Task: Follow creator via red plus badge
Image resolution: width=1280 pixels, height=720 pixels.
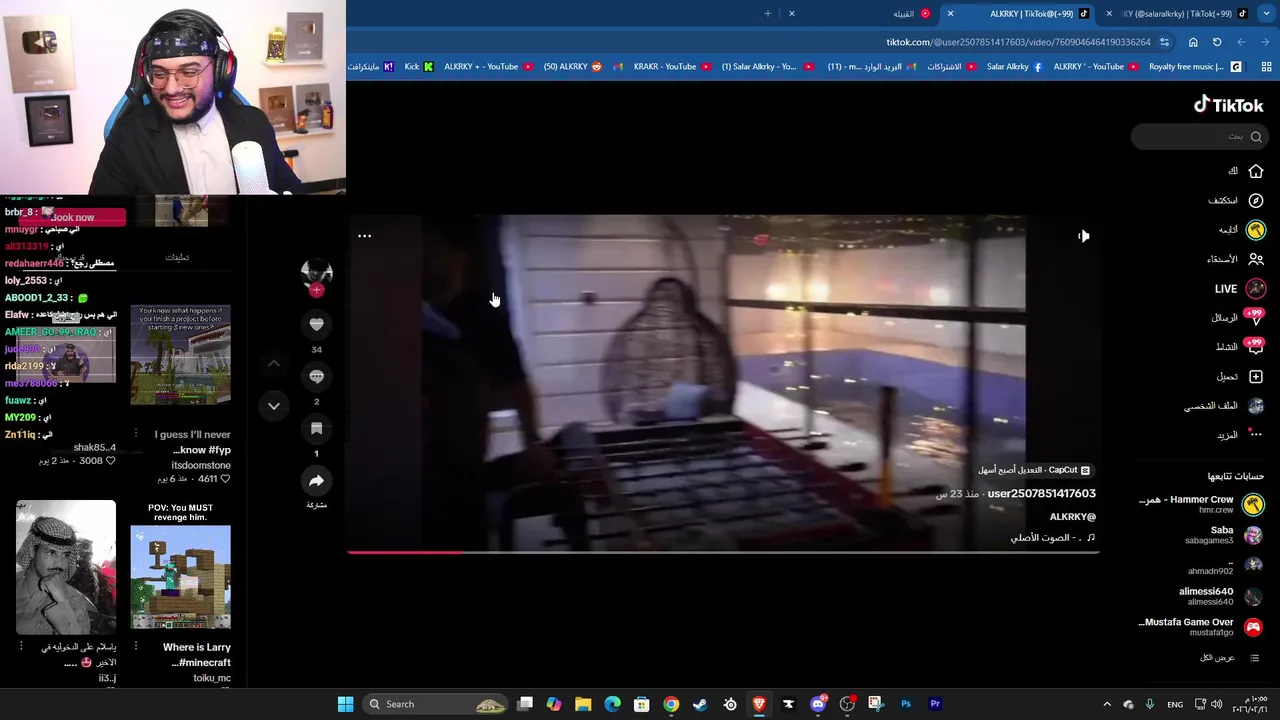Action: tap(316, 290)
